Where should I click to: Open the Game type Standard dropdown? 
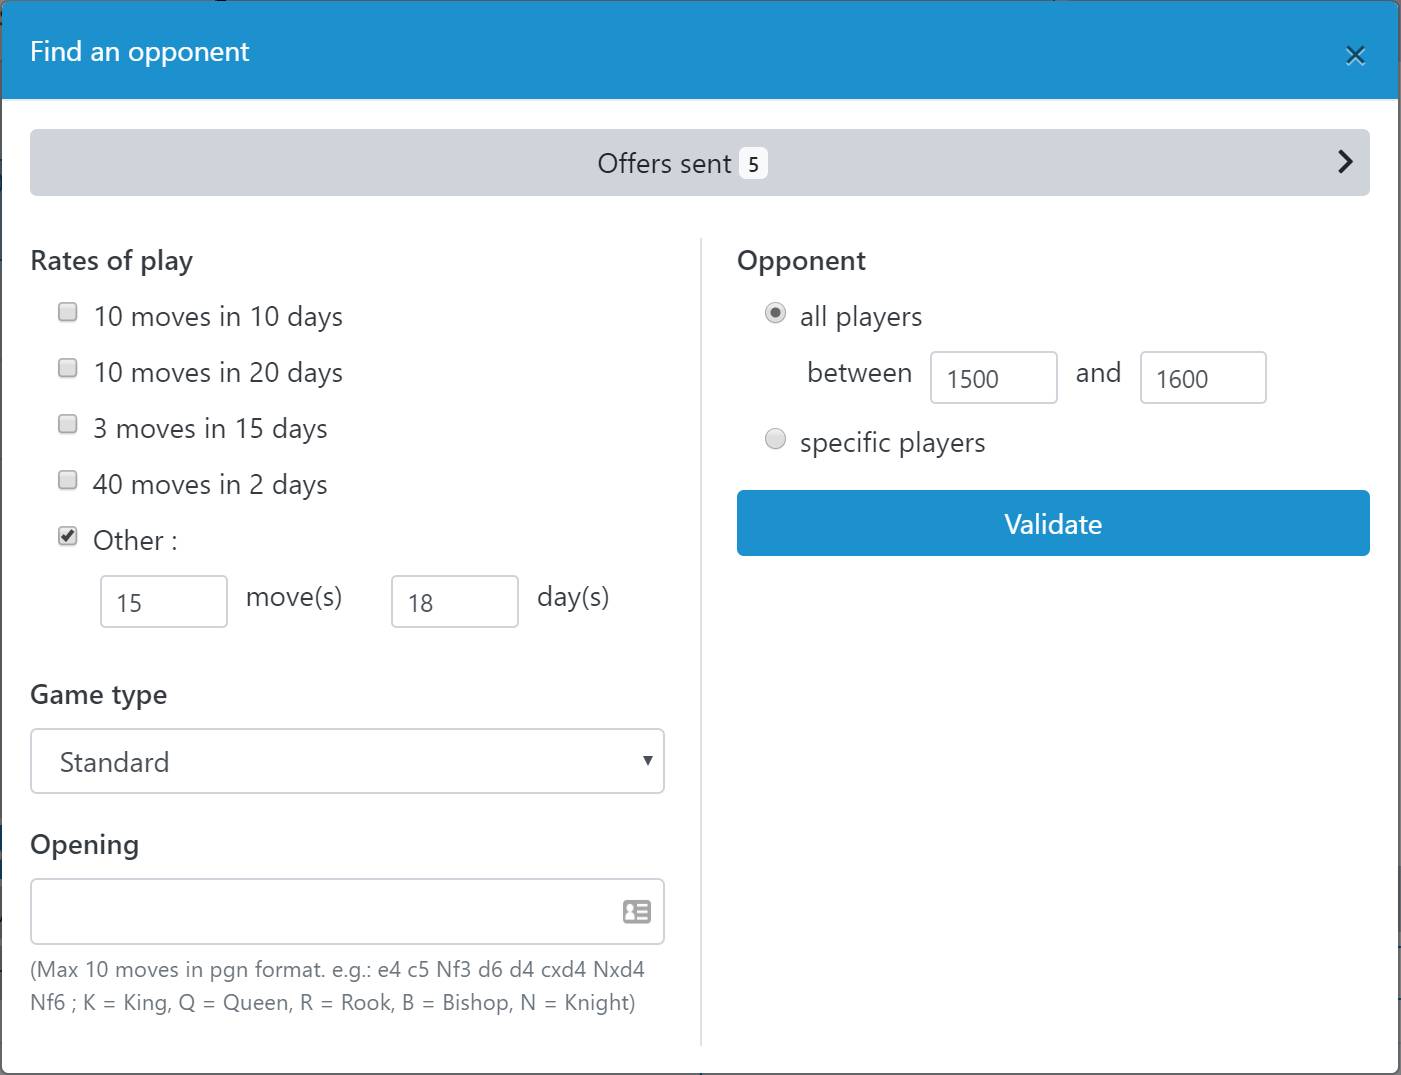coord(347,761)
